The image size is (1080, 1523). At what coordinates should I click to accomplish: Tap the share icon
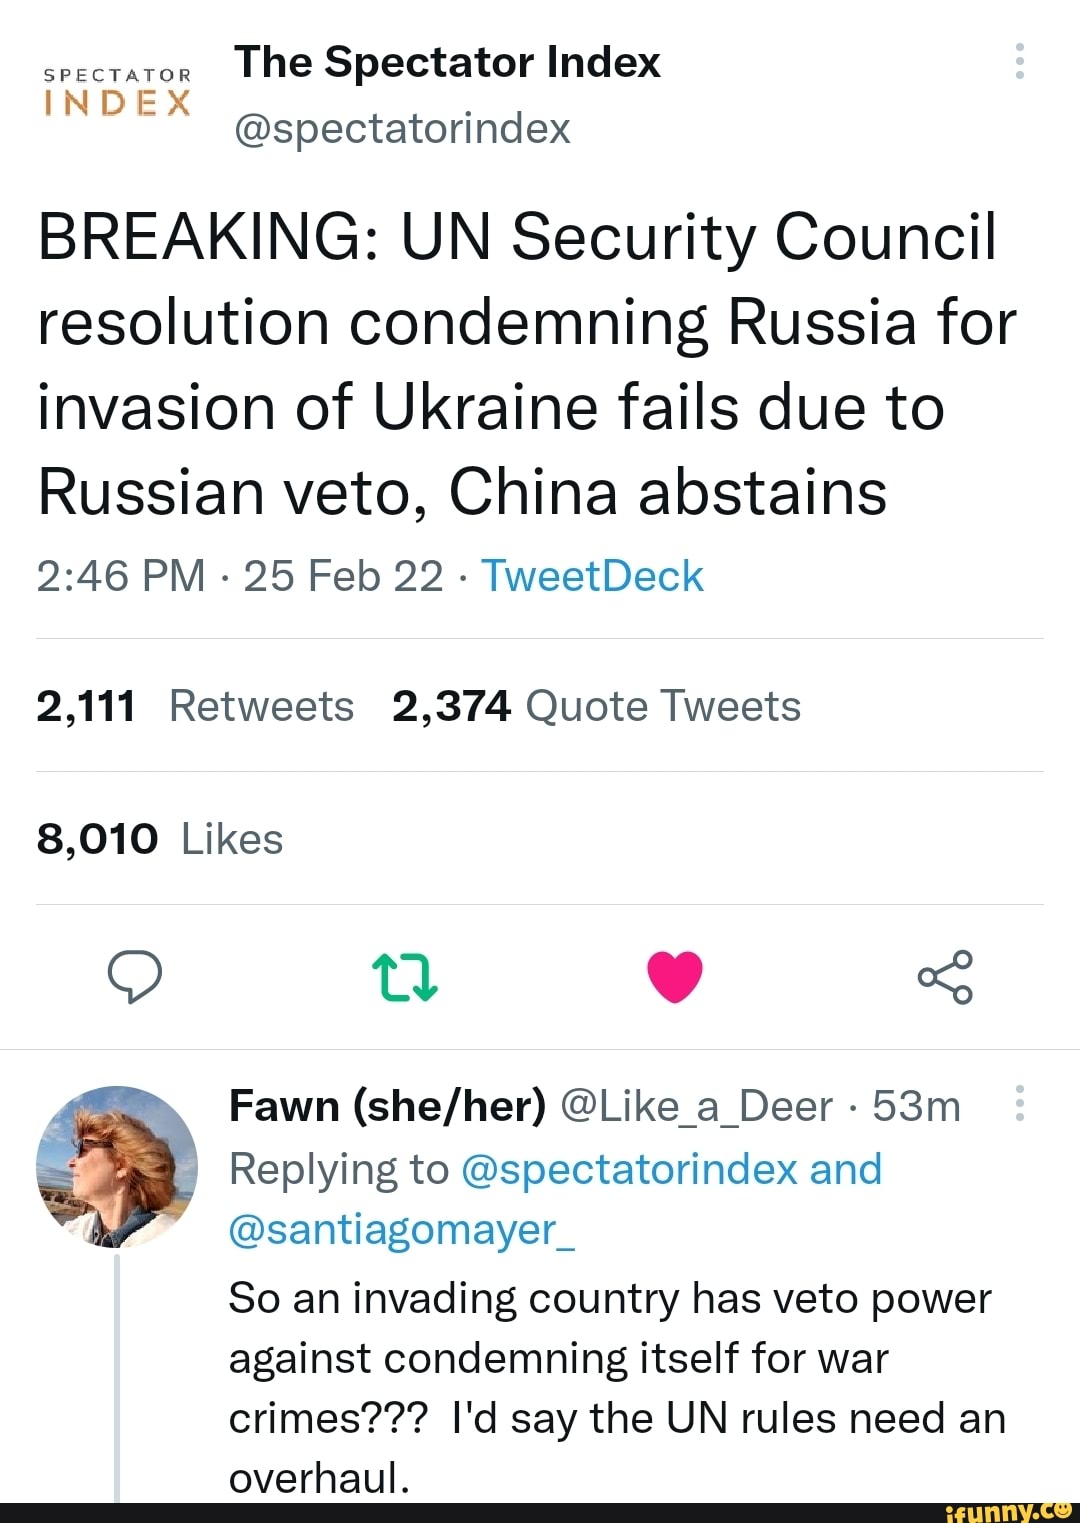coord(945,977)
